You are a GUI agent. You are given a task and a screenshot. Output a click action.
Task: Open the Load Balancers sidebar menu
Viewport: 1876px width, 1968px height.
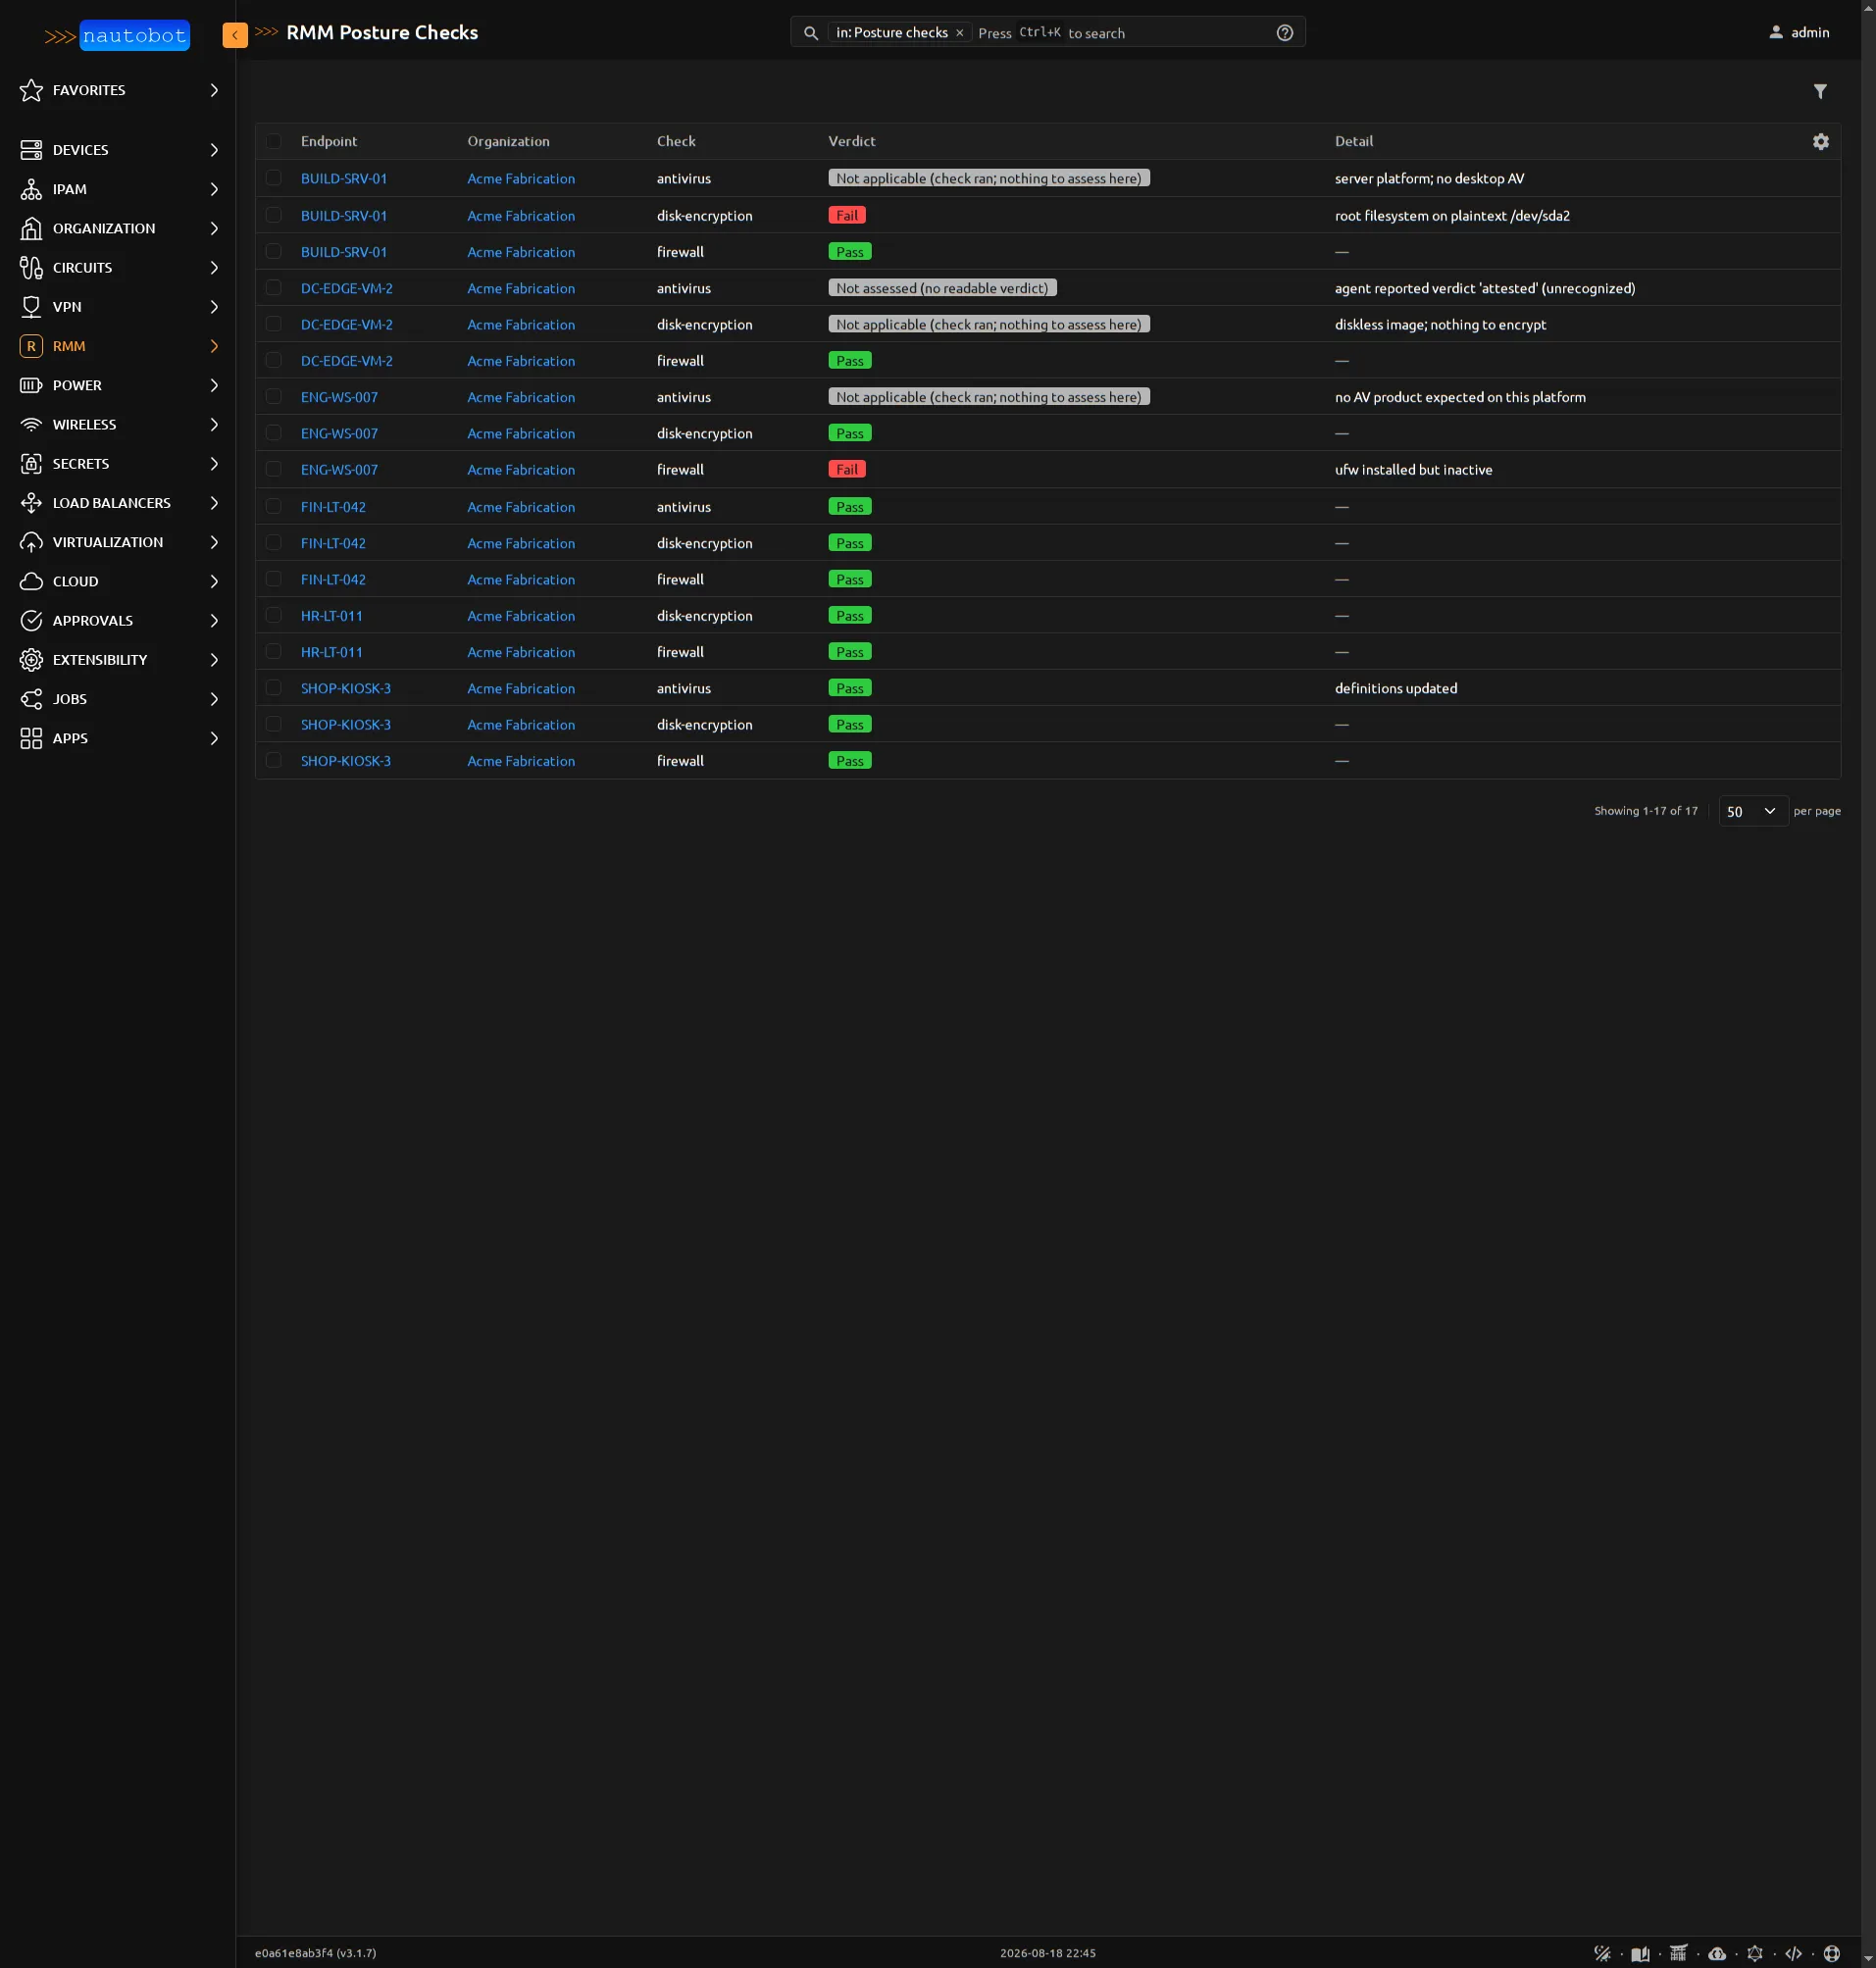coord(118,503)
